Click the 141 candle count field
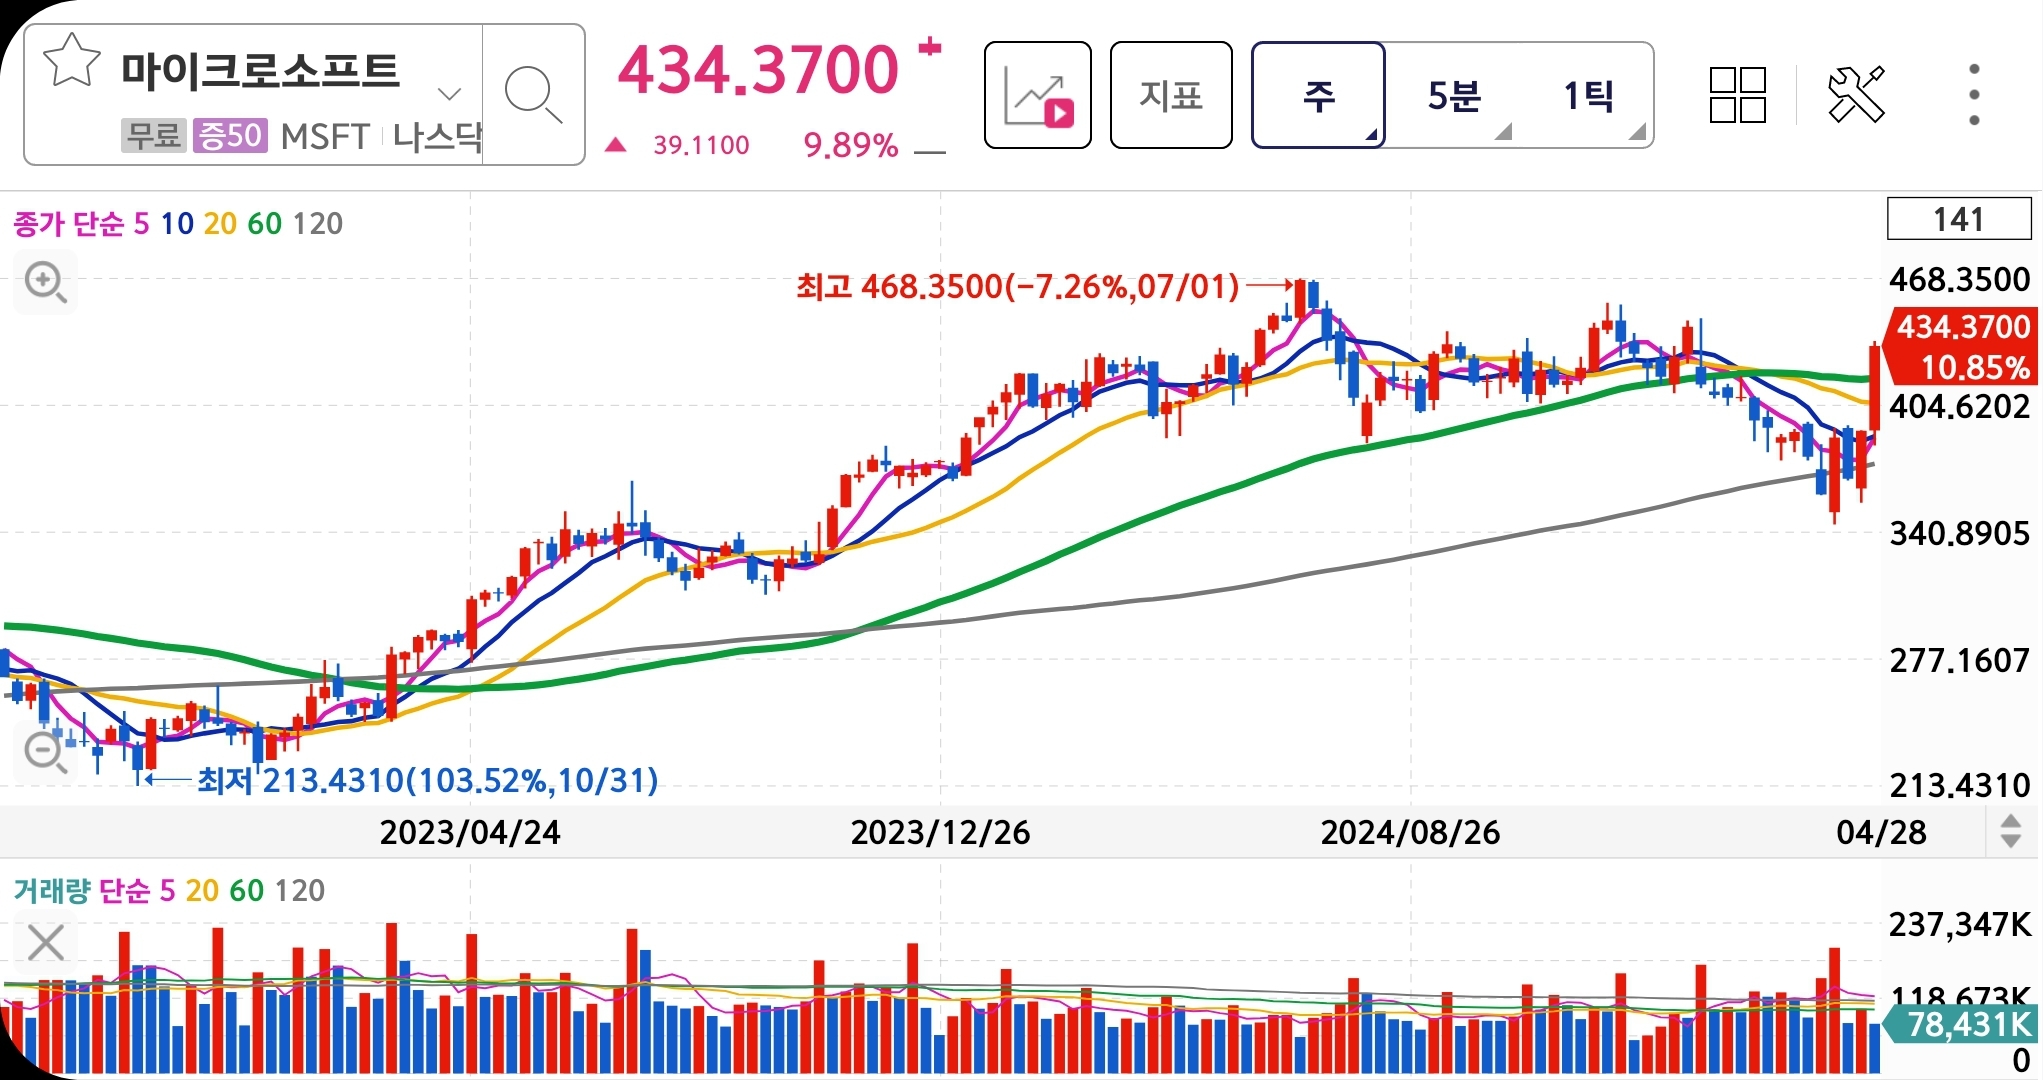 point(1958,219)
